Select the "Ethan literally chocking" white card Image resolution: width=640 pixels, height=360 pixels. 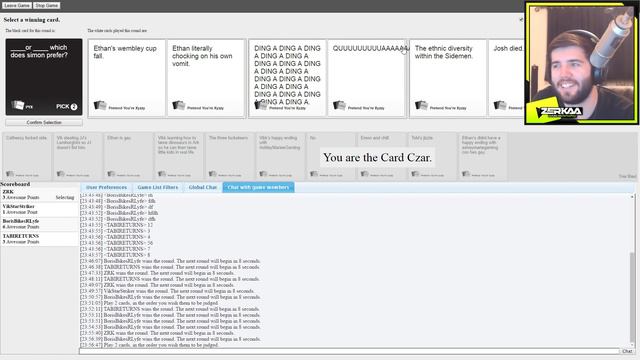205,78
